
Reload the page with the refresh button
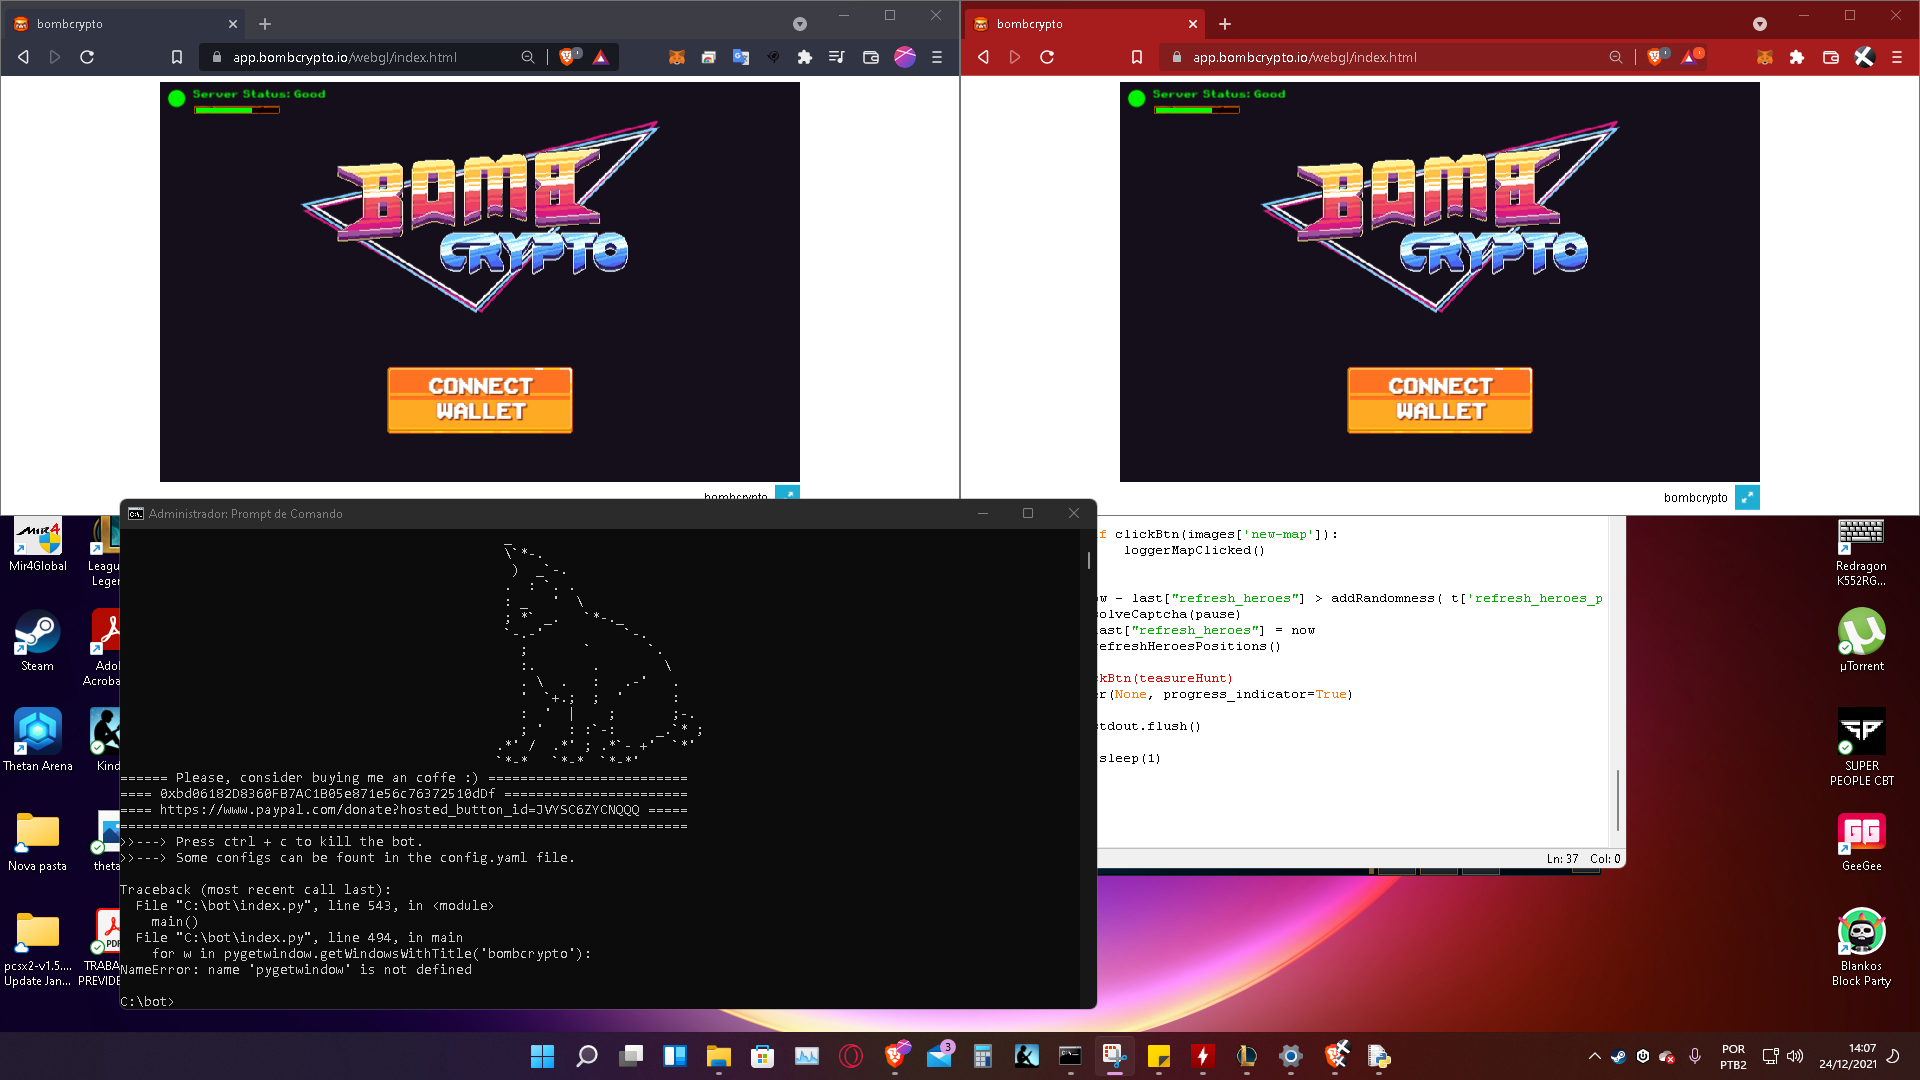[87, 57]
